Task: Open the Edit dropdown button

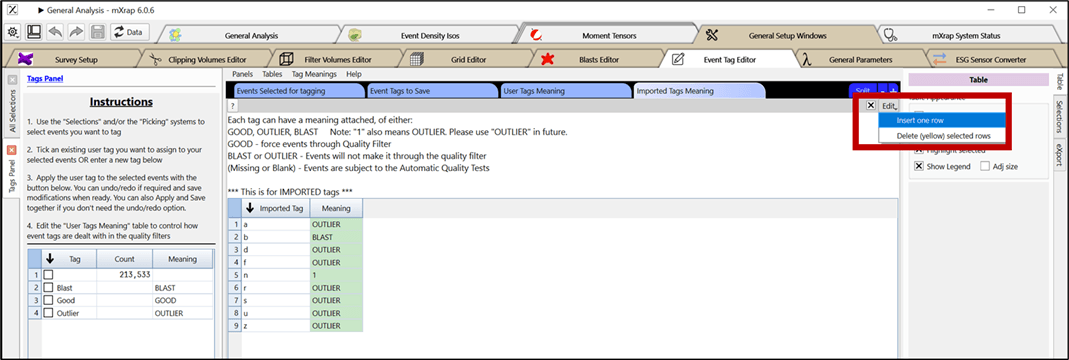Action: coord(888,106)
